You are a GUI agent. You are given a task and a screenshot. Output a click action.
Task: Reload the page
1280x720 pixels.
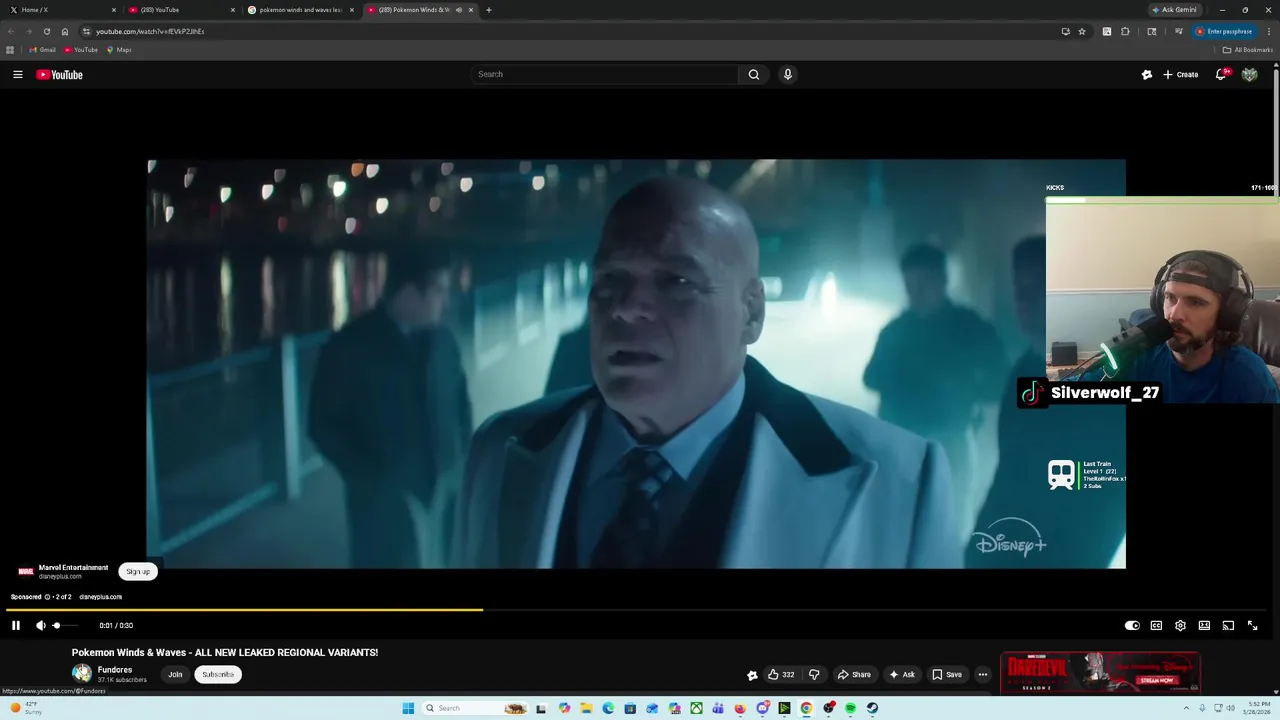tap(46, 31)
